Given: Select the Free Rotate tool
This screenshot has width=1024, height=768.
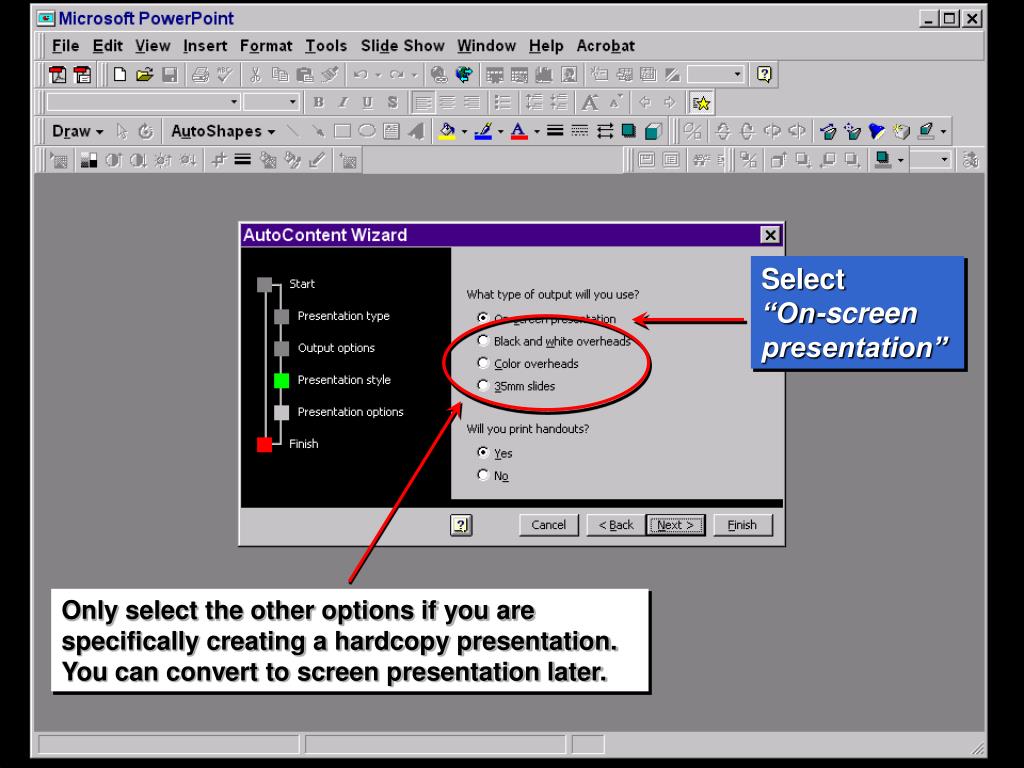Looking at the screenshot, I should [146, 131].
